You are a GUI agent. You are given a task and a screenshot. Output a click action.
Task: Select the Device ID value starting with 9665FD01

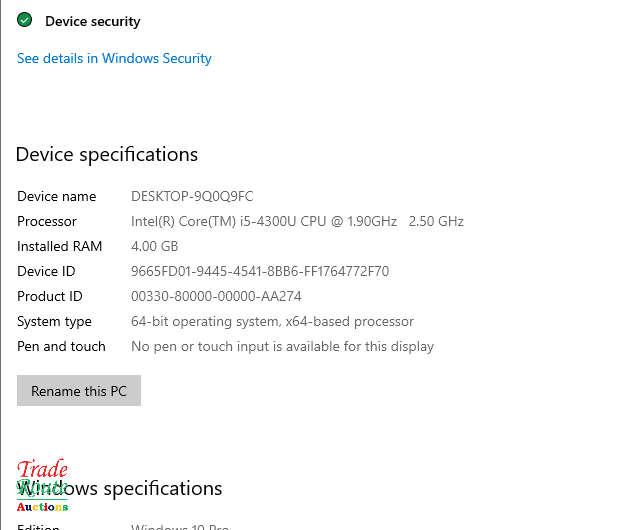click(260, 271)
